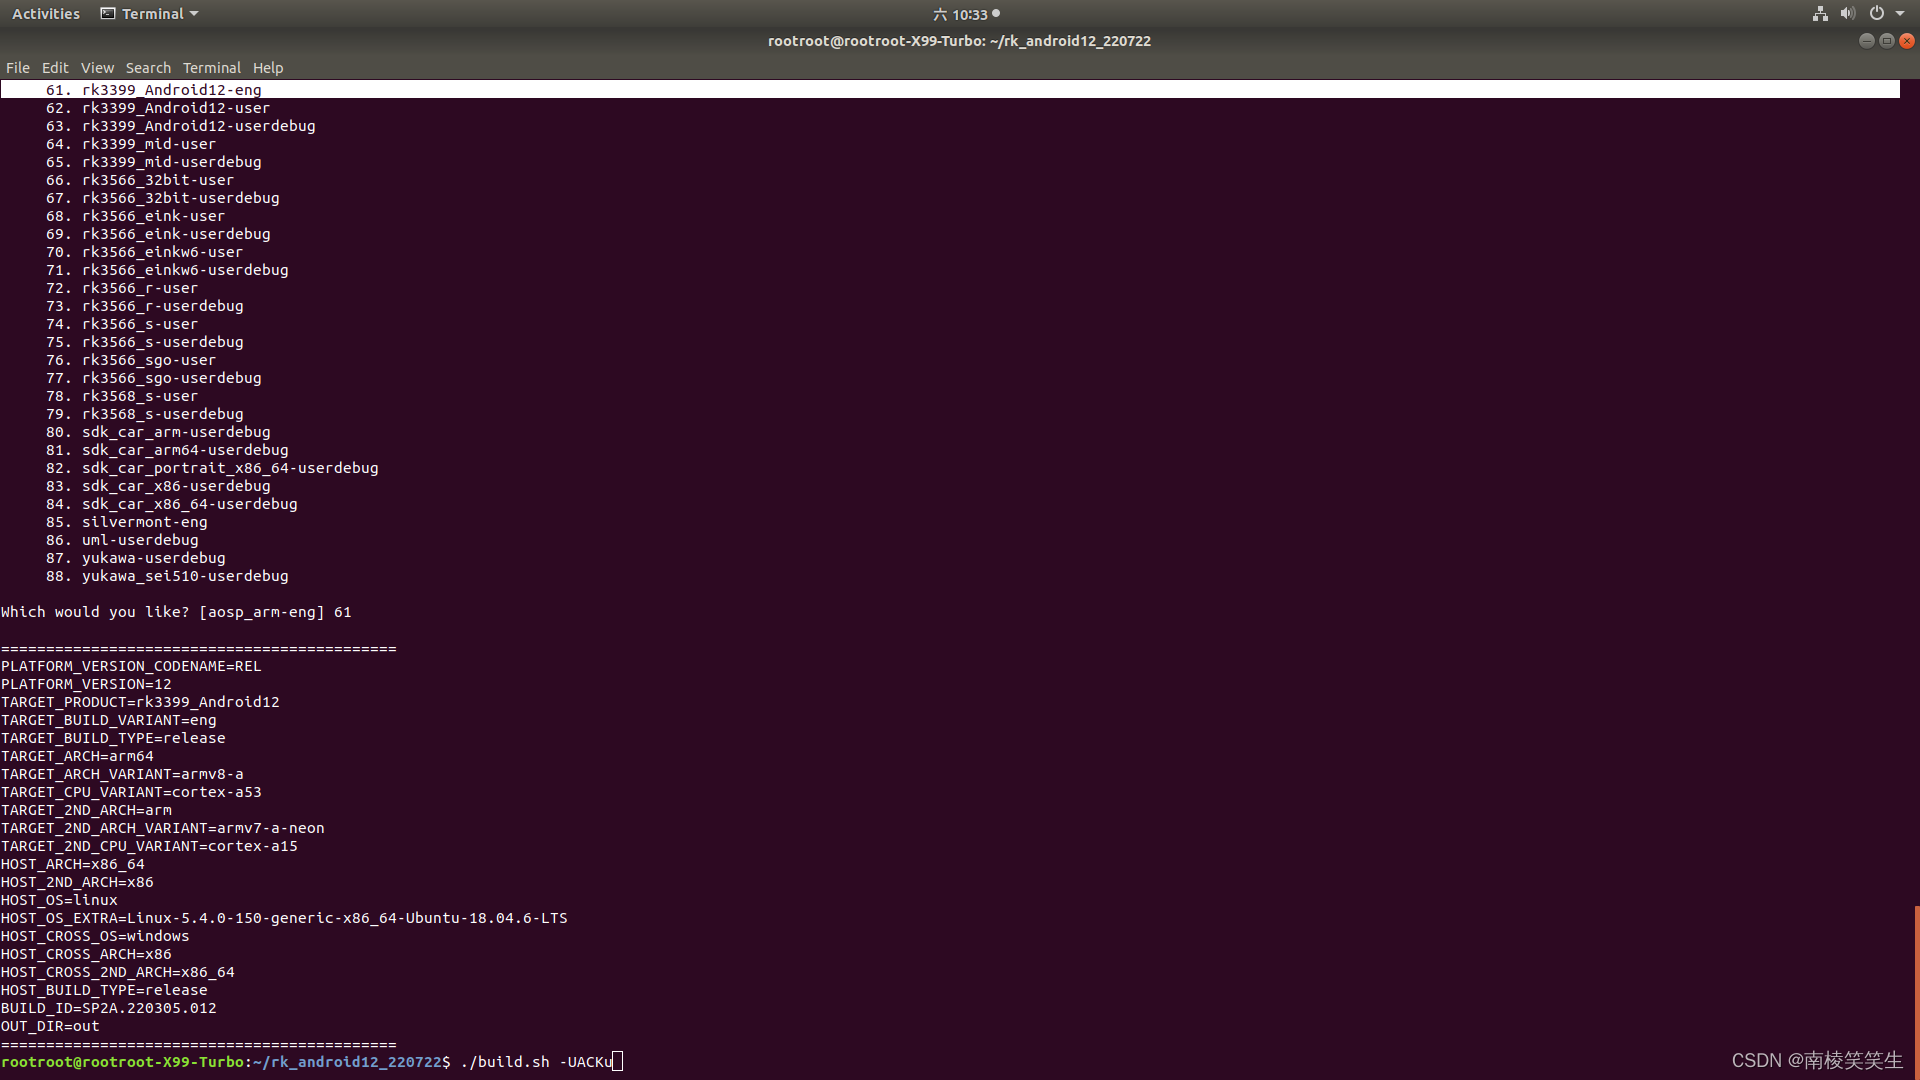1920x1080 pixels.
Task: Click line 70 rk3566_einkw6-user
Action: [x=145, y=252]
